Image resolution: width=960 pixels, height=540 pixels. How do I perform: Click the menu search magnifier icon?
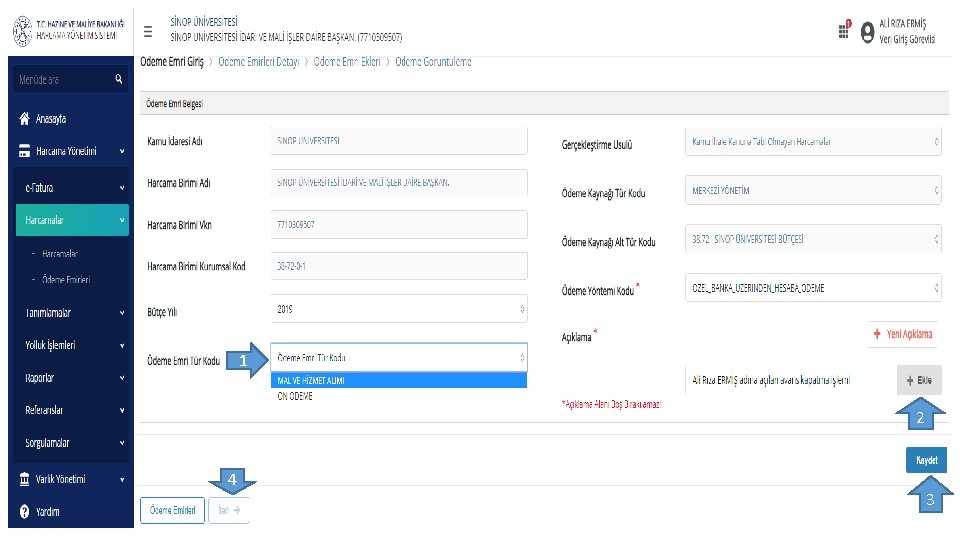click(119, 79)
